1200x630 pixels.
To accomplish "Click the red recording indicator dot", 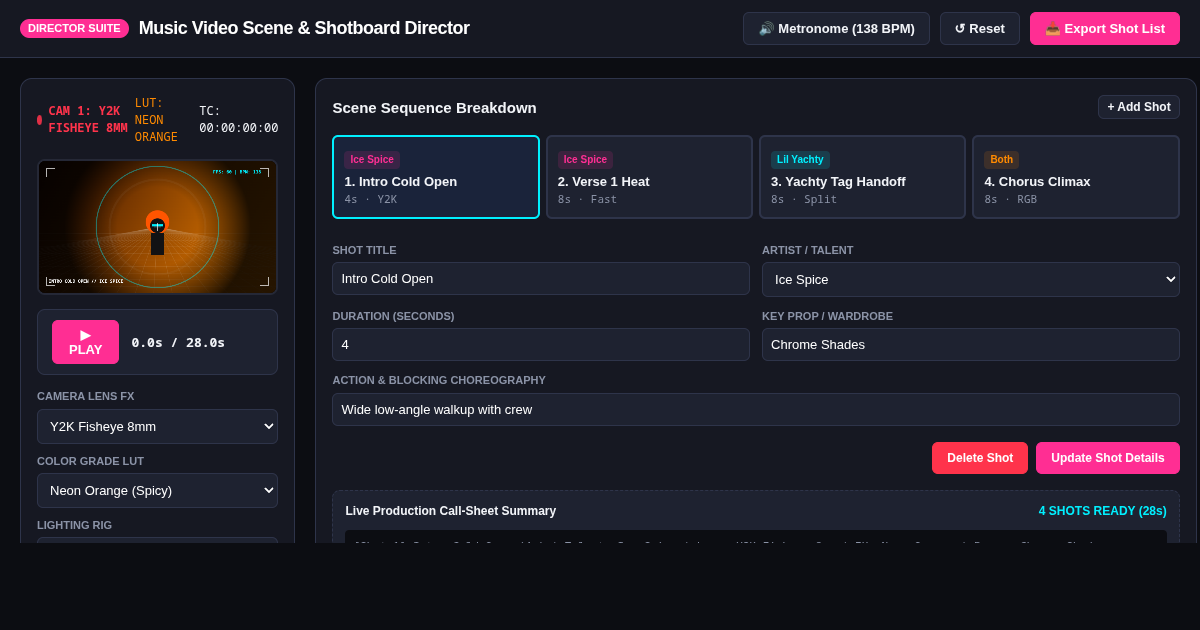I will (40, 120).
